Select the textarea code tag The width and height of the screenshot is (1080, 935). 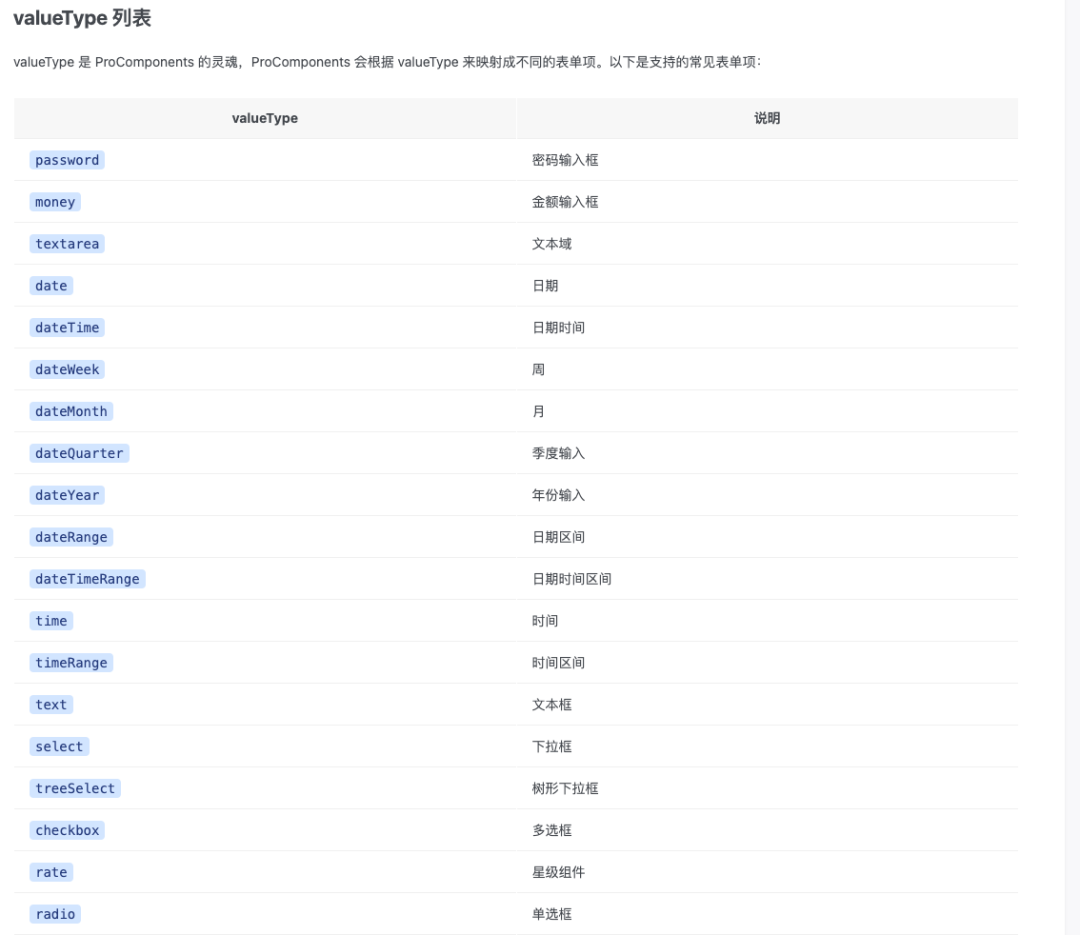coord(67,244)
